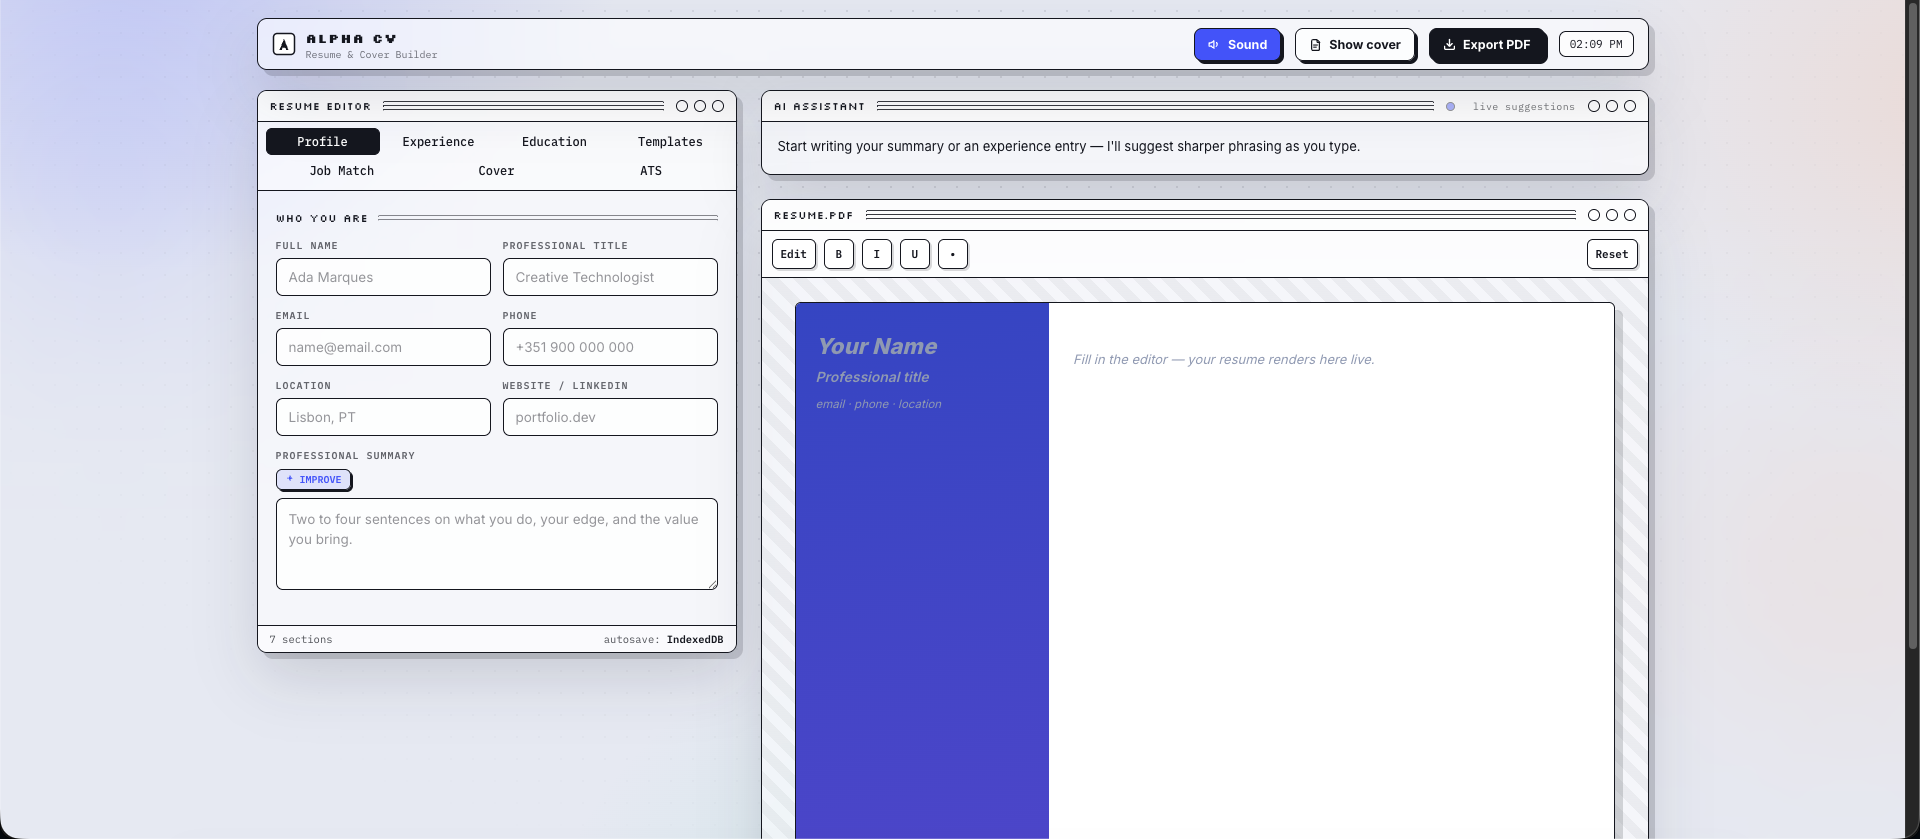Screen dimensions: 1920x839
Task: Click second circle in AI Assistant title bar
Action: point(1612,106)
